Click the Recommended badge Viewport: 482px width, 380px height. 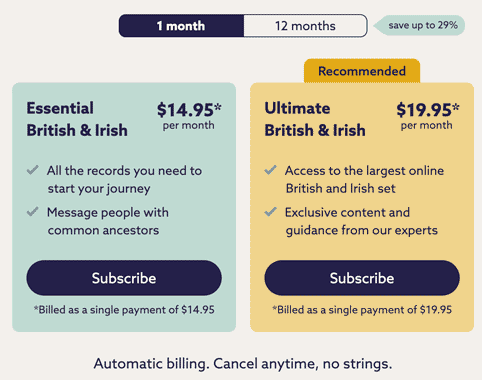362,71
